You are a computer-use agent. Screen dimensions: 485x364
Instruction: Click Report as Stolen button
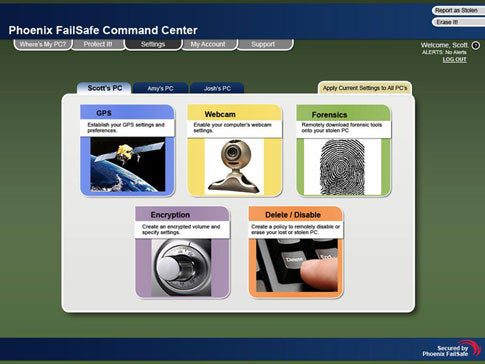(x=458, y=10)
